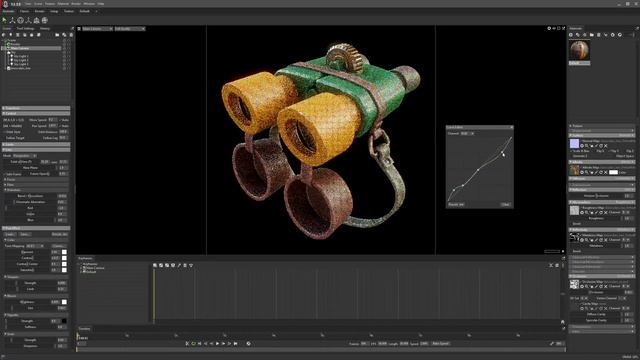This screenshot has width=640, height=360.
Task: Clear the Normal Map with X icon
Action: [606, 146]
